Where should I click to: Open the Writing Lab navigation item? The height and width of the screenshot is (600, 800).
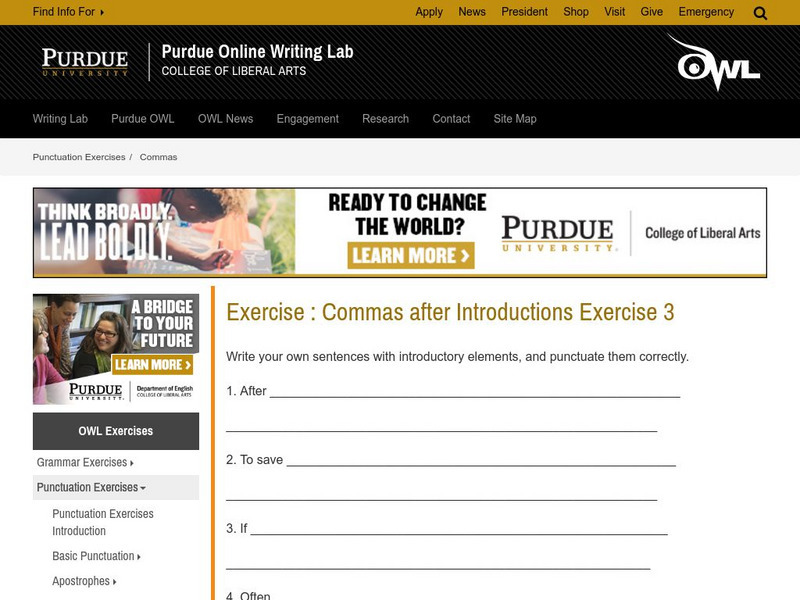(x=60, y=118)
